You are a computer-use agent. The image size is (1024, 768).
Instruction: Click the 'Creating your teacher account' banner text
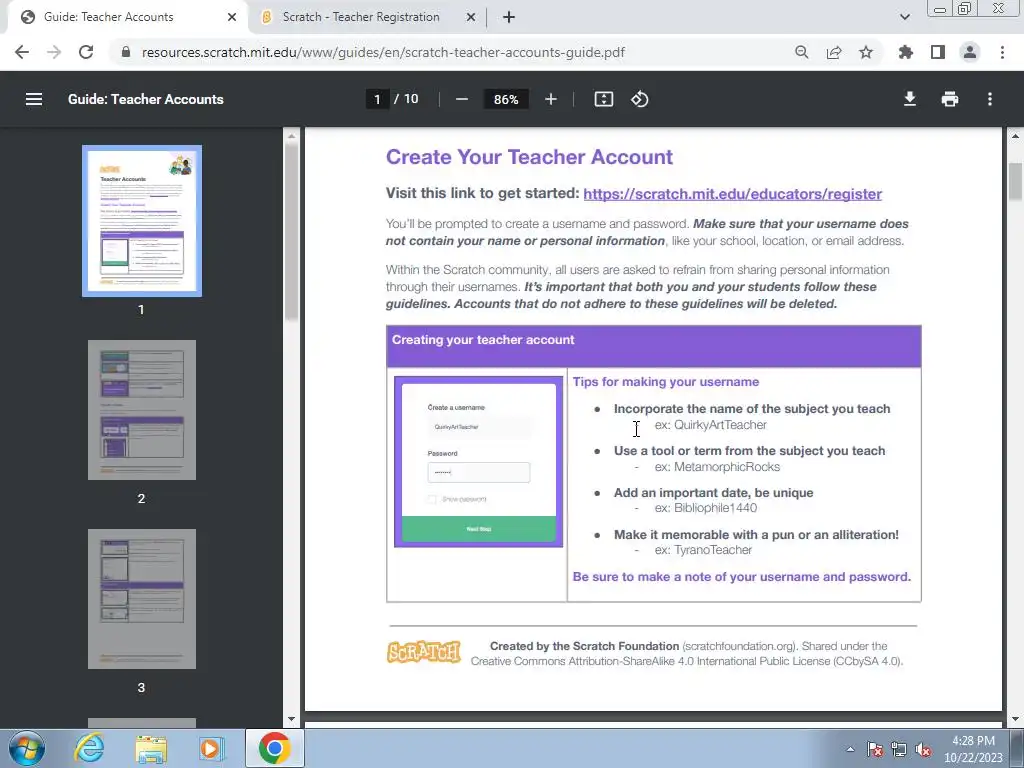tap(483, 340)
